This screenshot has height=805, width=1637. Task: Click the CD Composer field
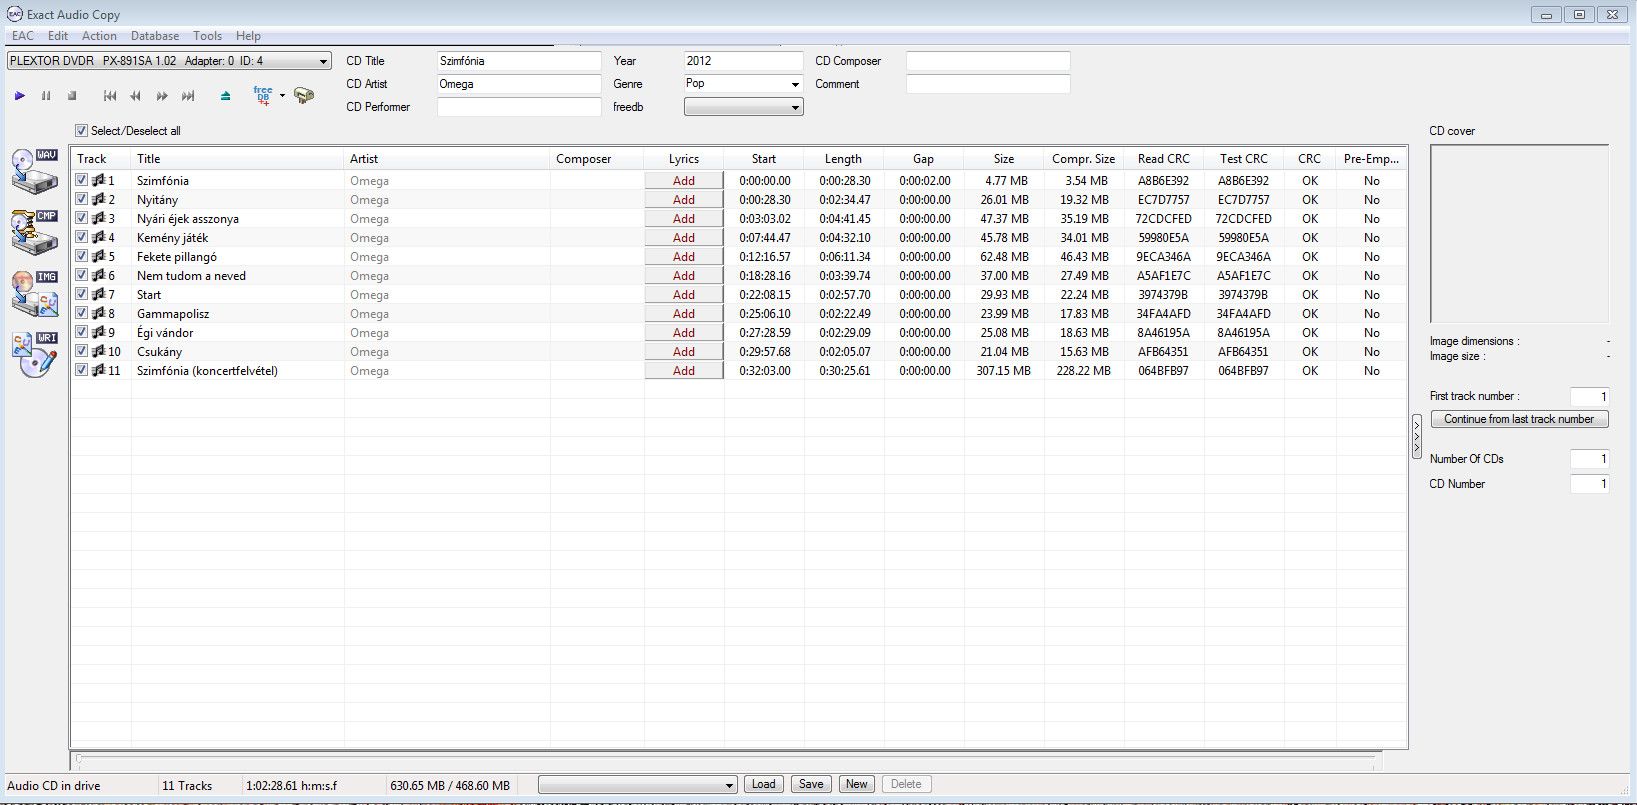(988, 61)
